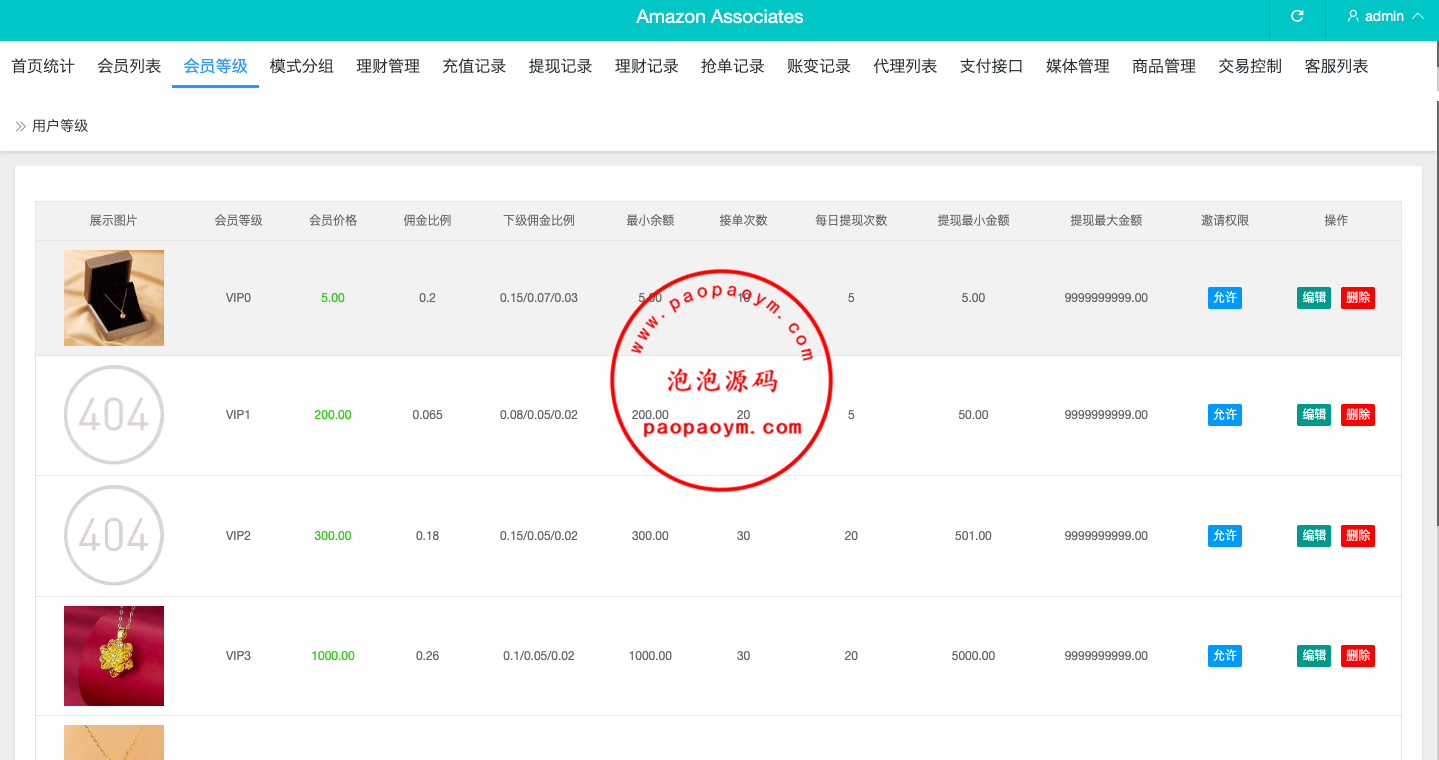1439x760 pixels.
Task: Open the 提现记录 tab
Action: click(x=560, y=66)
